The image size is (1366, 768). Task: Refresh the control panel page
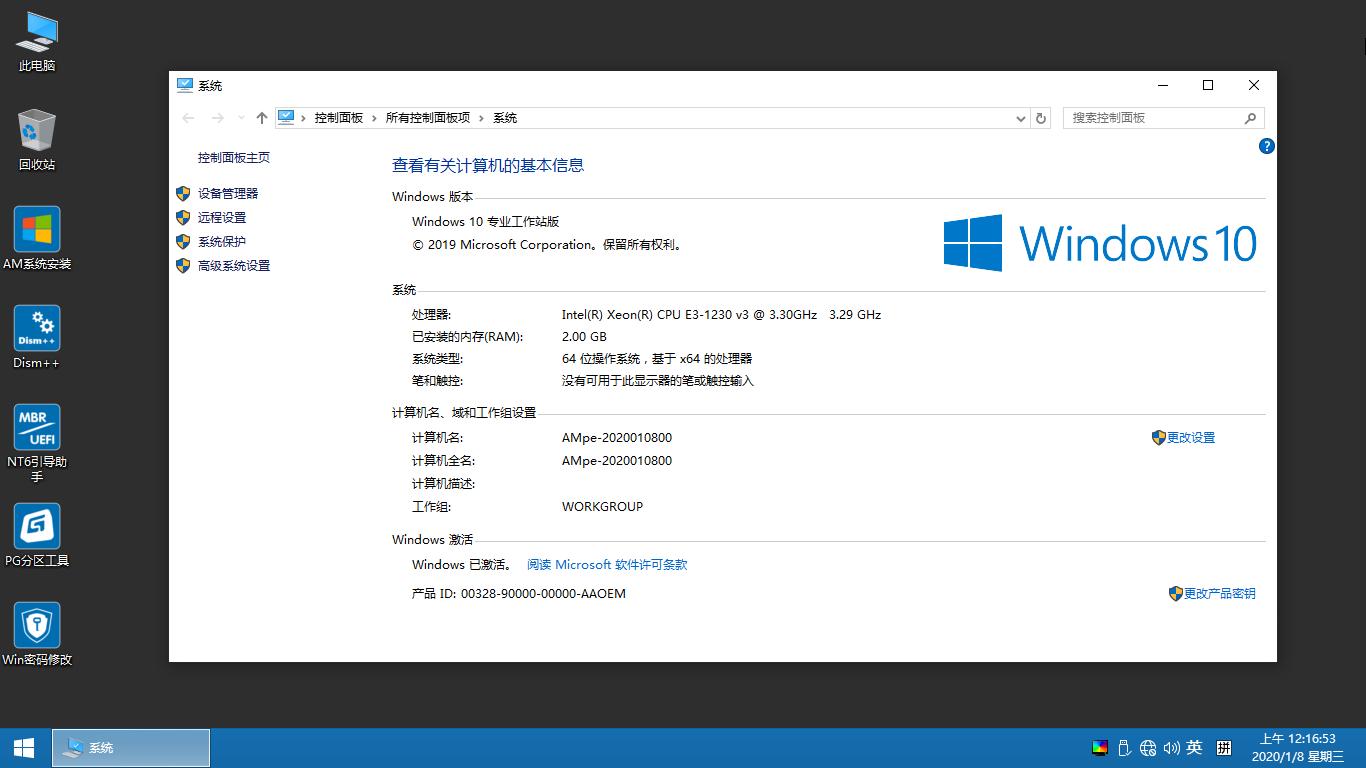coord(1041,118)
